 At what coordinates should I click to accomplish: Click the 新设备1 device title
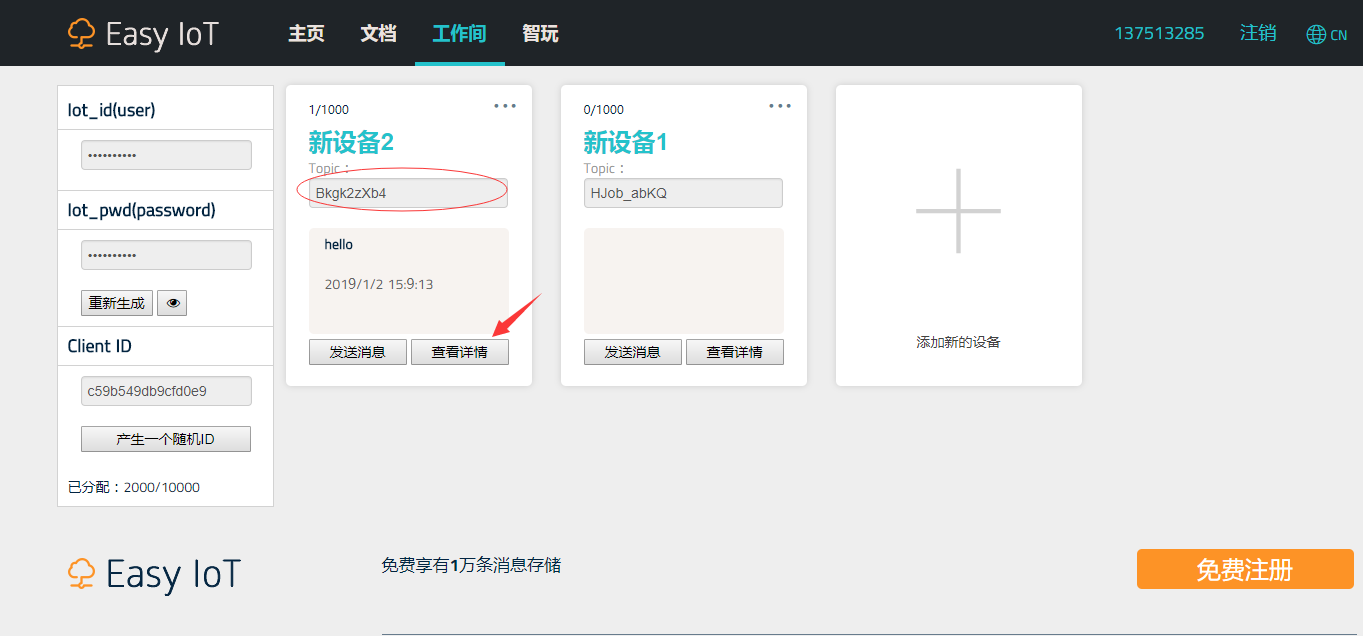[x=626, y=142]
